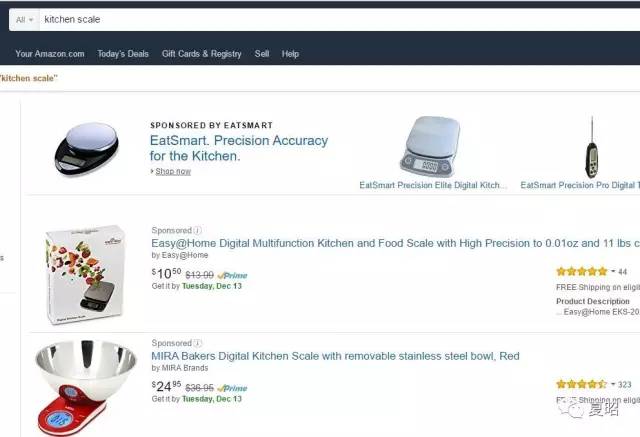Image resolution: width=640 pixels, height=437 pixels.
Task: Click the Sell link in navigation
Action: (x=262, y=54)
